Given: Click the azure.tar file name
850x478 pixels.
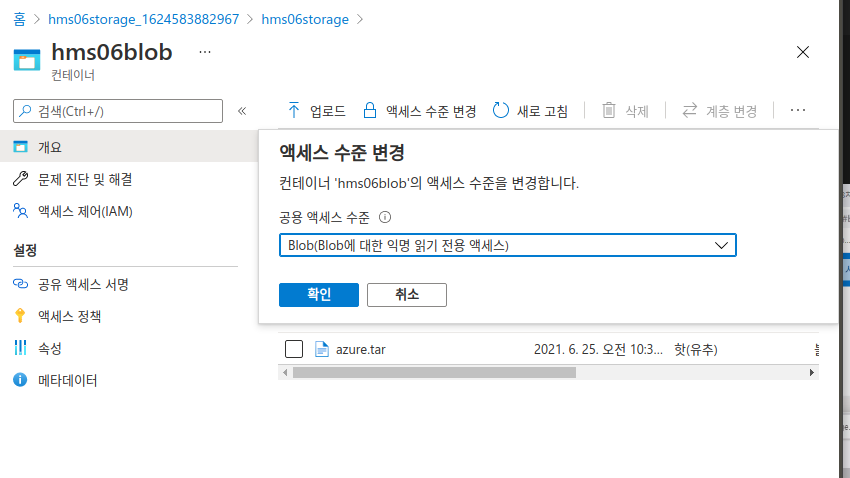Looking at the screenshot, I should 360,350.
